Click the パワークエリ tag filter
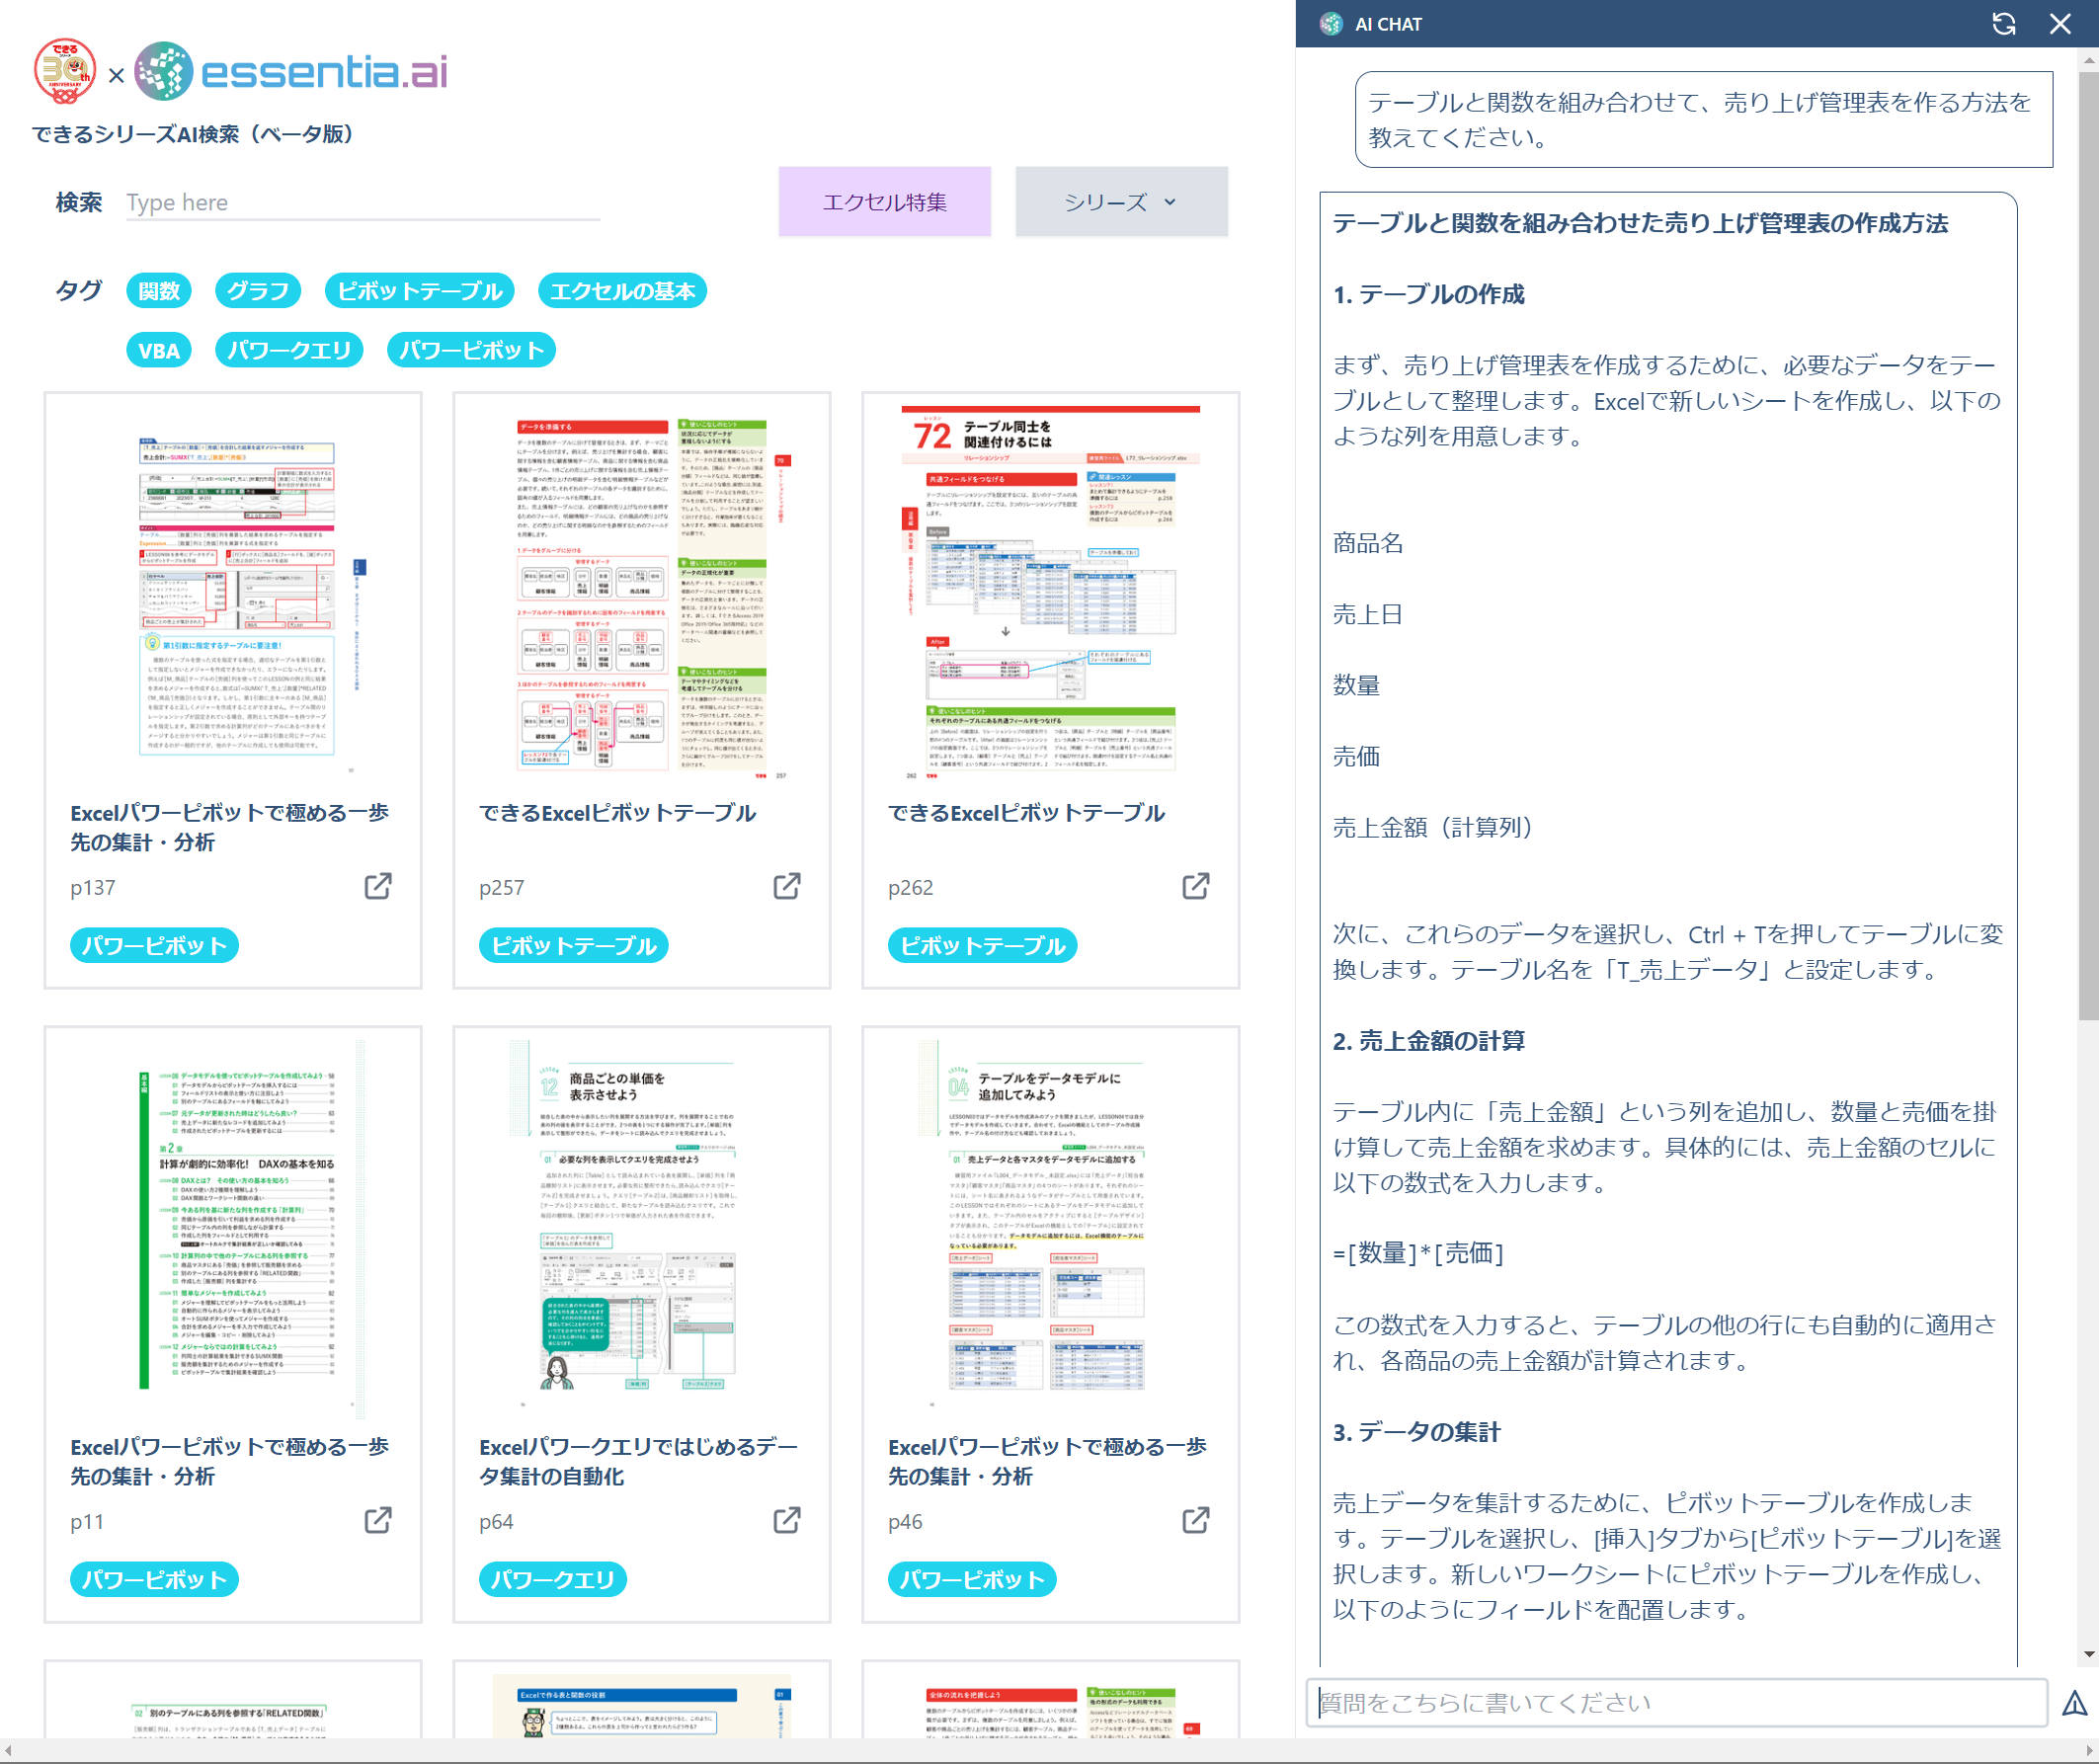Screen dimensions: 2099x1764 [x=285, y=349]
